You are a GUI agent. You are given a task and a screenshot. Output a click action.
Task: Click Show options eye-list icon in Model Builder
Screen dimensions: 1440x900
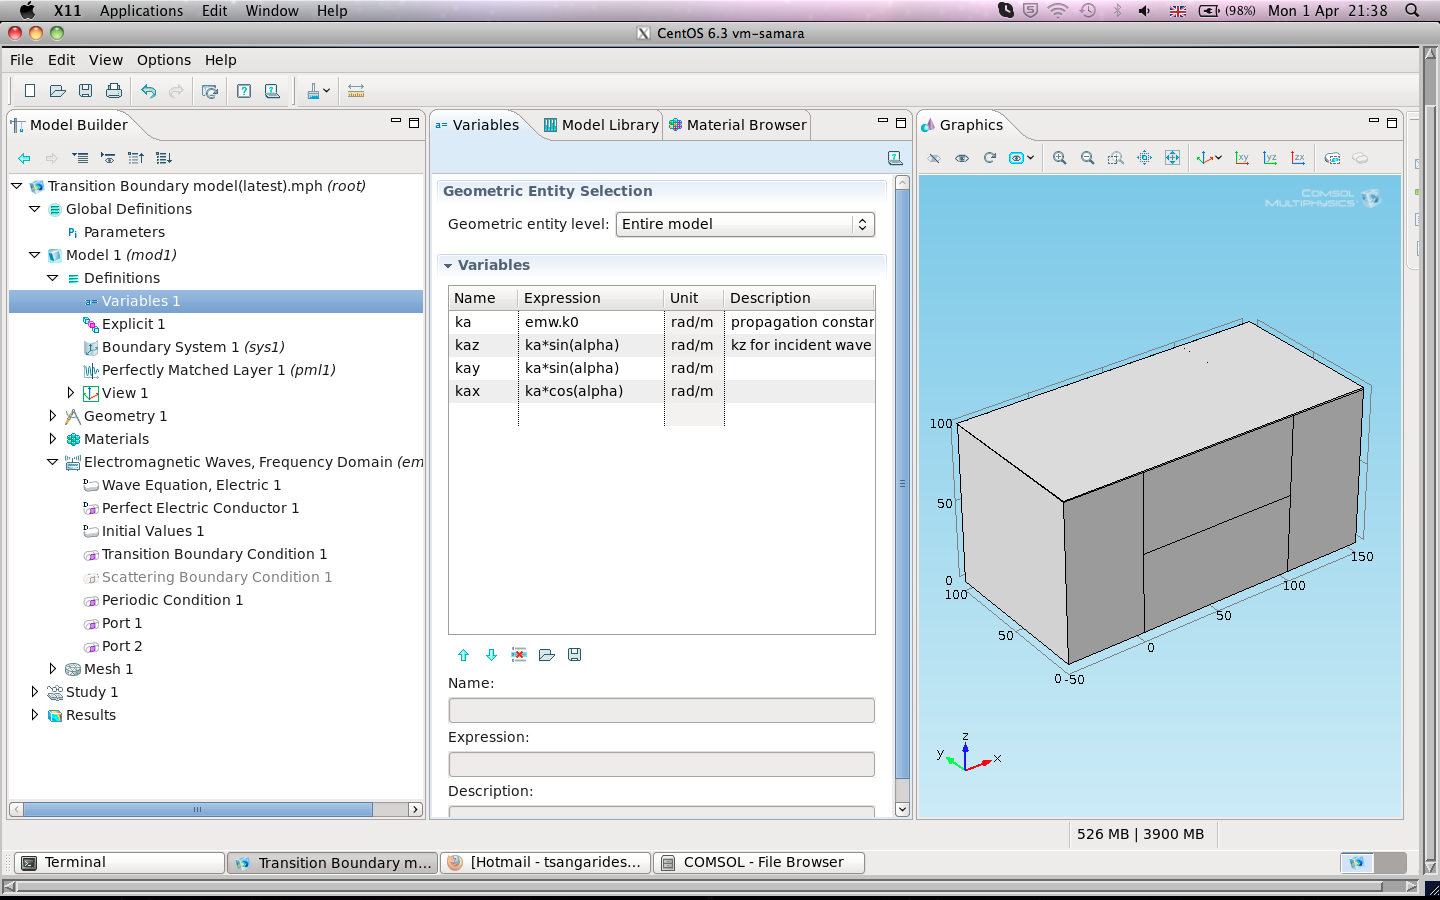[108, 158]
